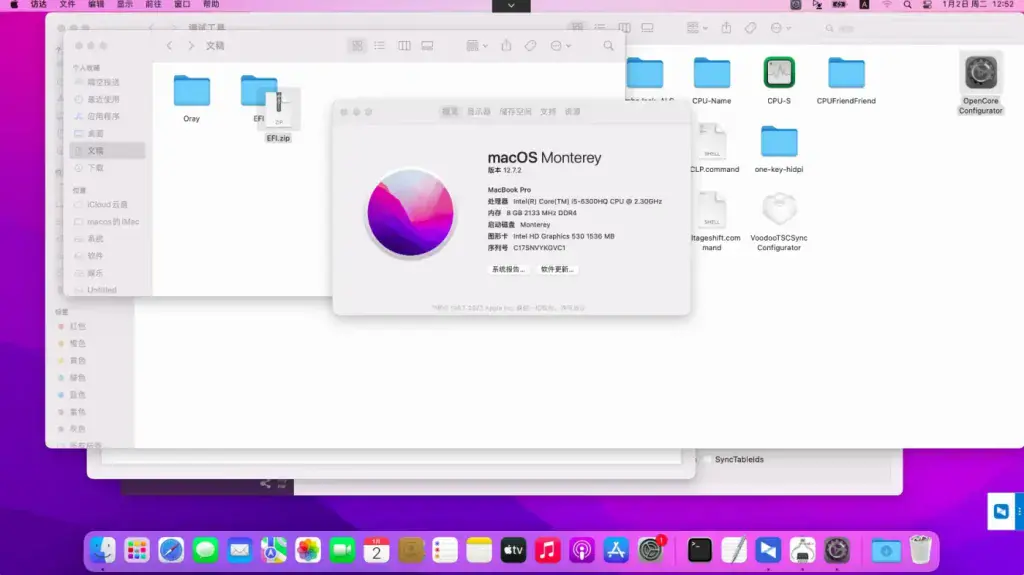Go forward in 文稿 Finder window
This screenshot has width=1024, height=575.
pyautogui.click(x=191, y=46)
